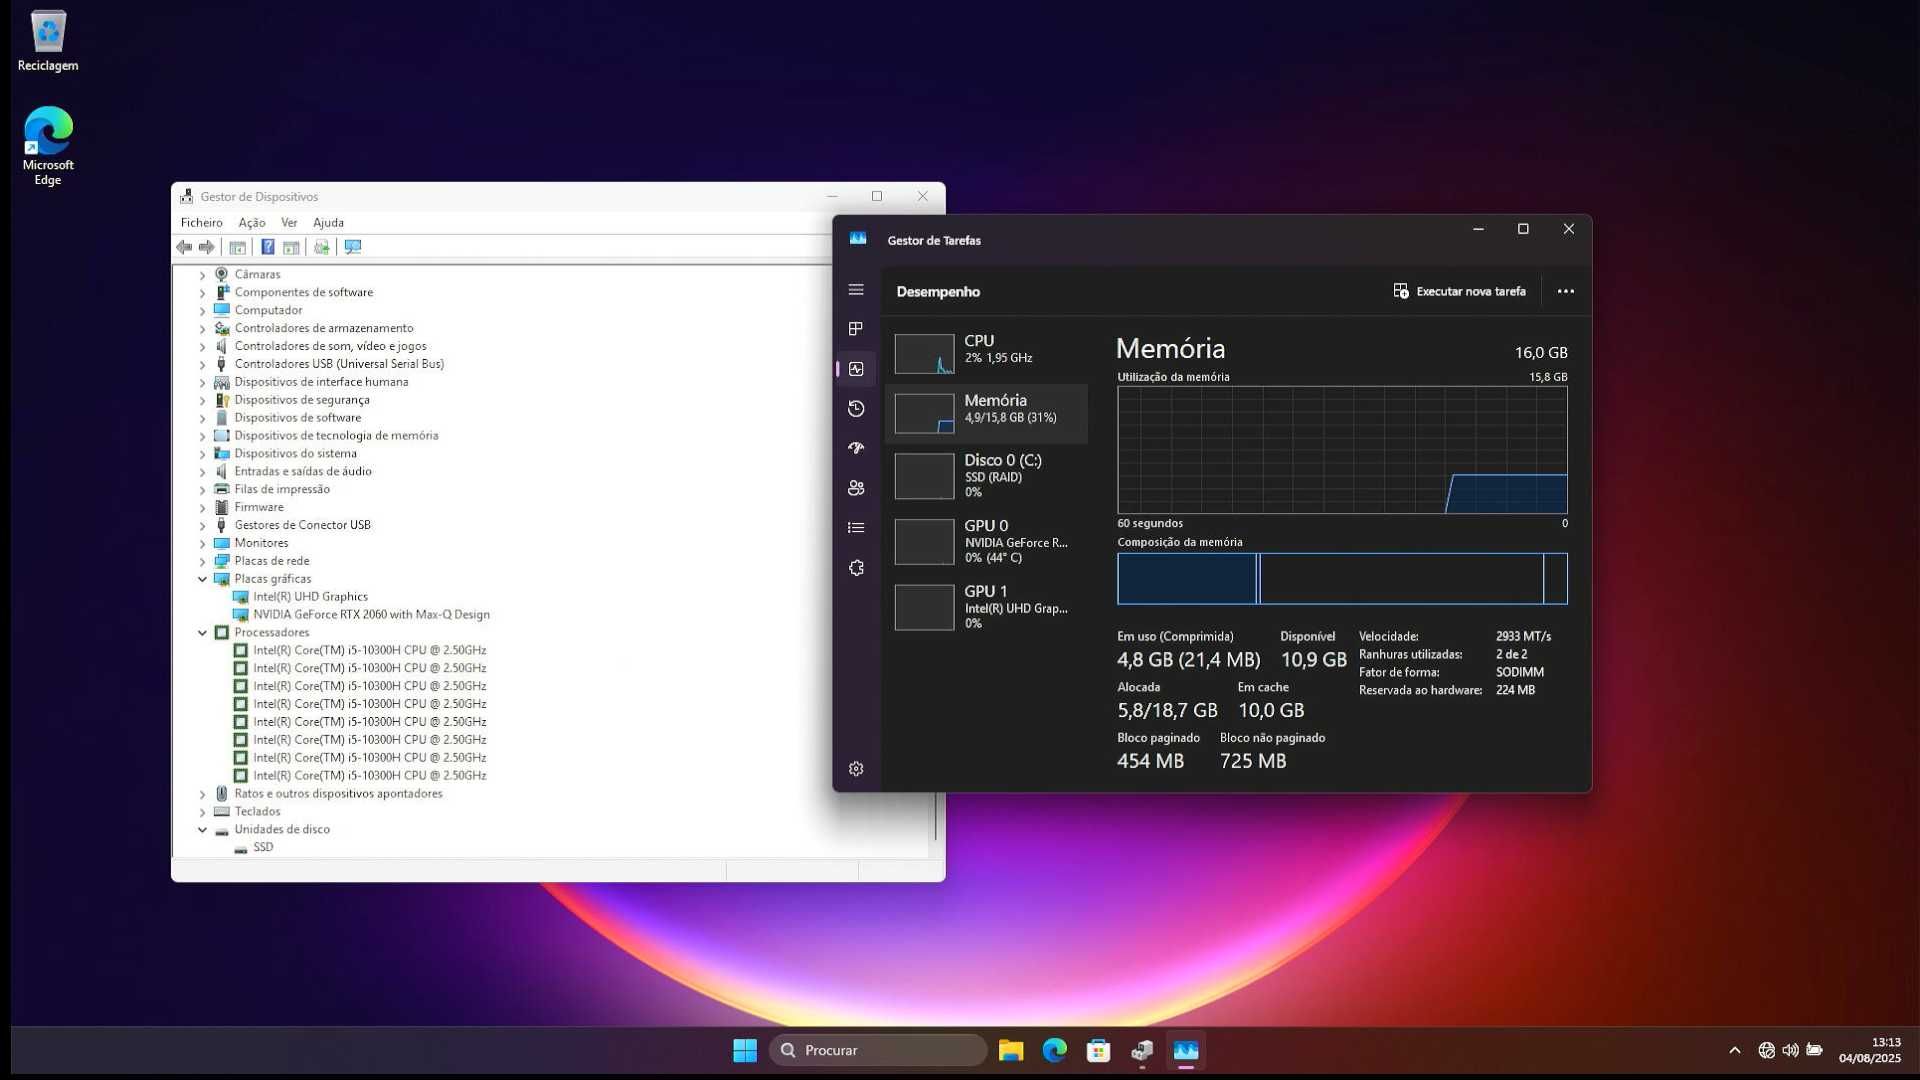Image resolution: width=1920 pixels, height=1080 pixels.
Task: Click memory composition bar in Task Manager
Action: [1342, 579]
